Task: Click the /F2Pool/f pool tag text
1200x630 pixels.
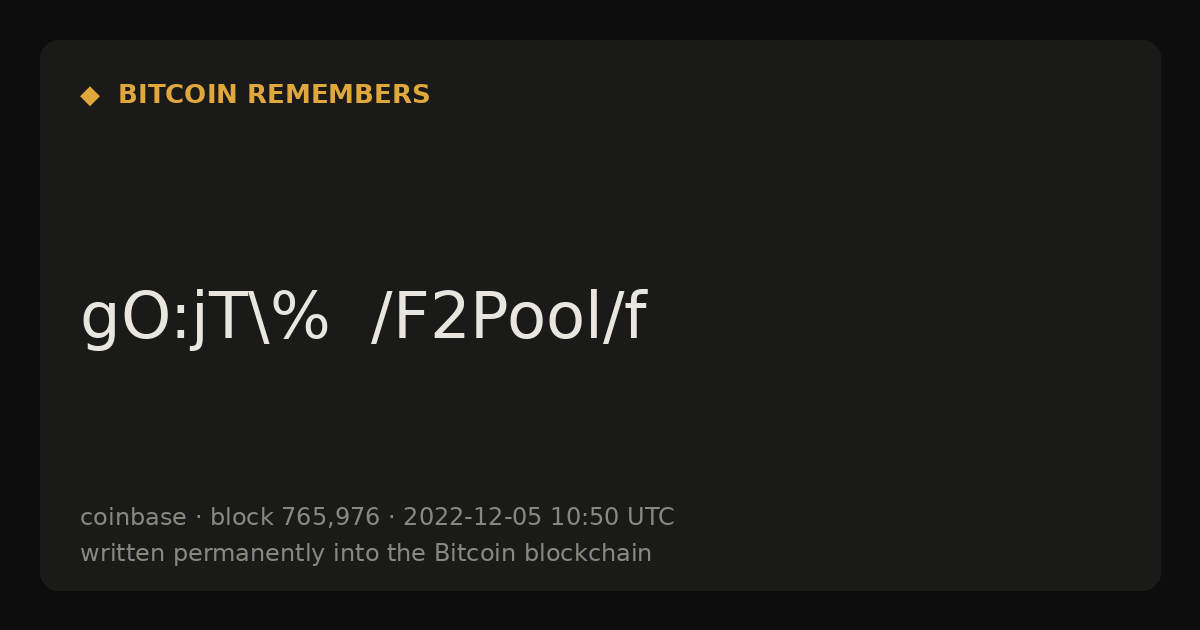Action: click(x=508, y=318)
